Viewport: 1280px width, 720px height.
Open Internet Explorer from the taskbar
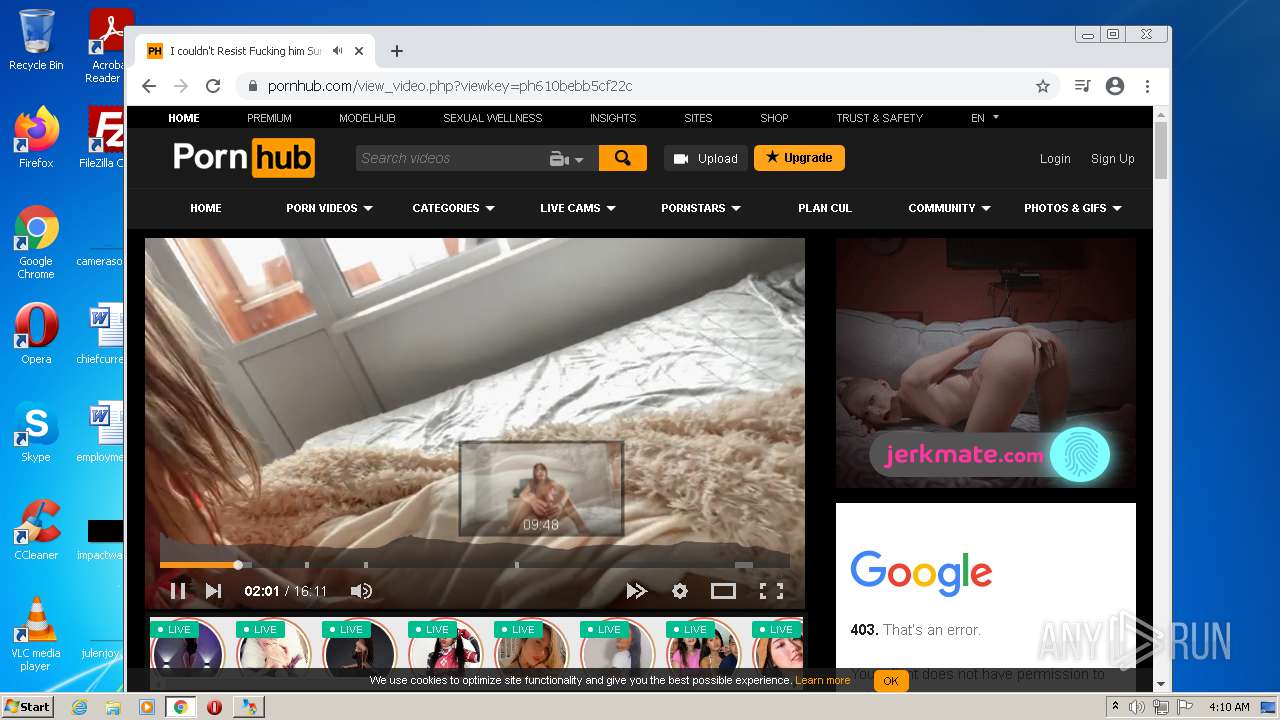pyautogui.click(x=79, y=707)
